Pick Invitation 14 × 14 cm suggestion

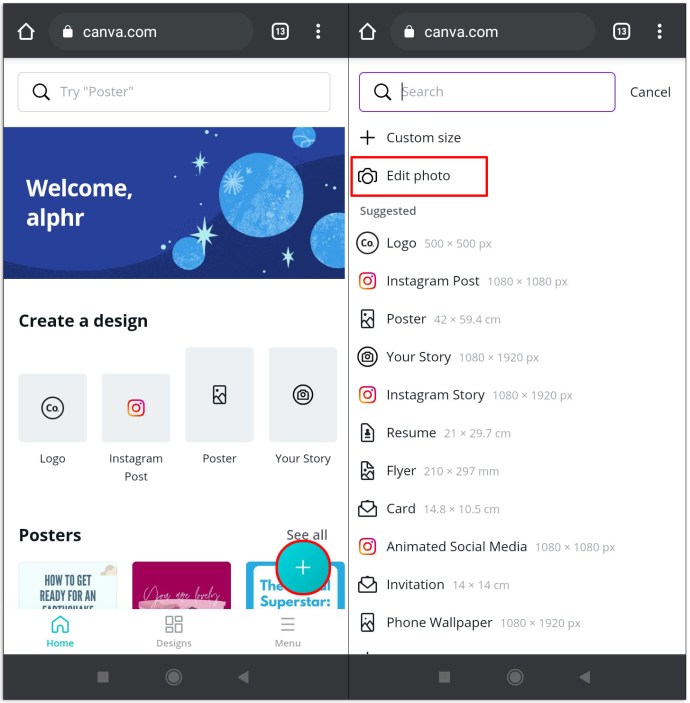[434, 585]
